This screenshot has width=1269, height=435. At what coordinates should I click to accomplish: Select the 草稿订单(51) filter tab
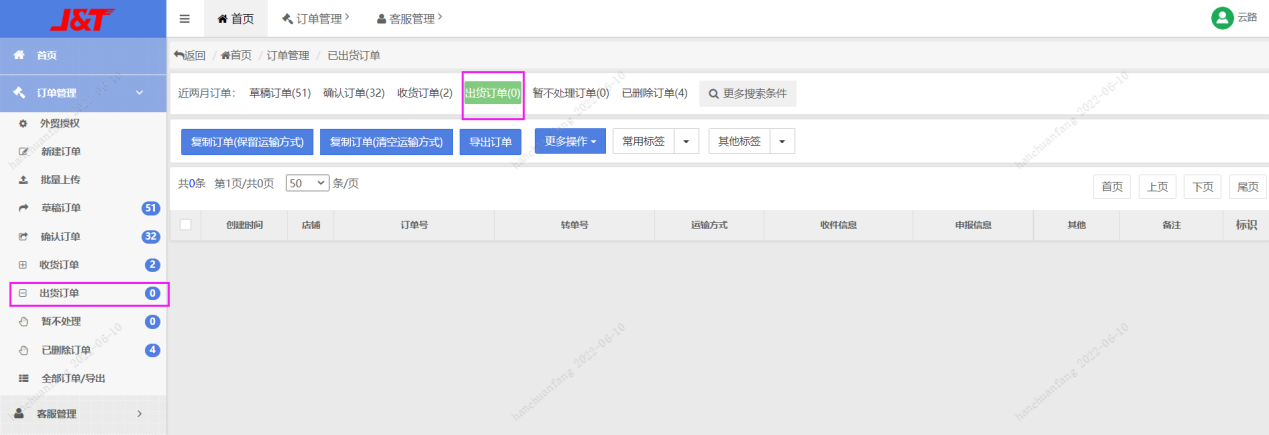(280, 93)
